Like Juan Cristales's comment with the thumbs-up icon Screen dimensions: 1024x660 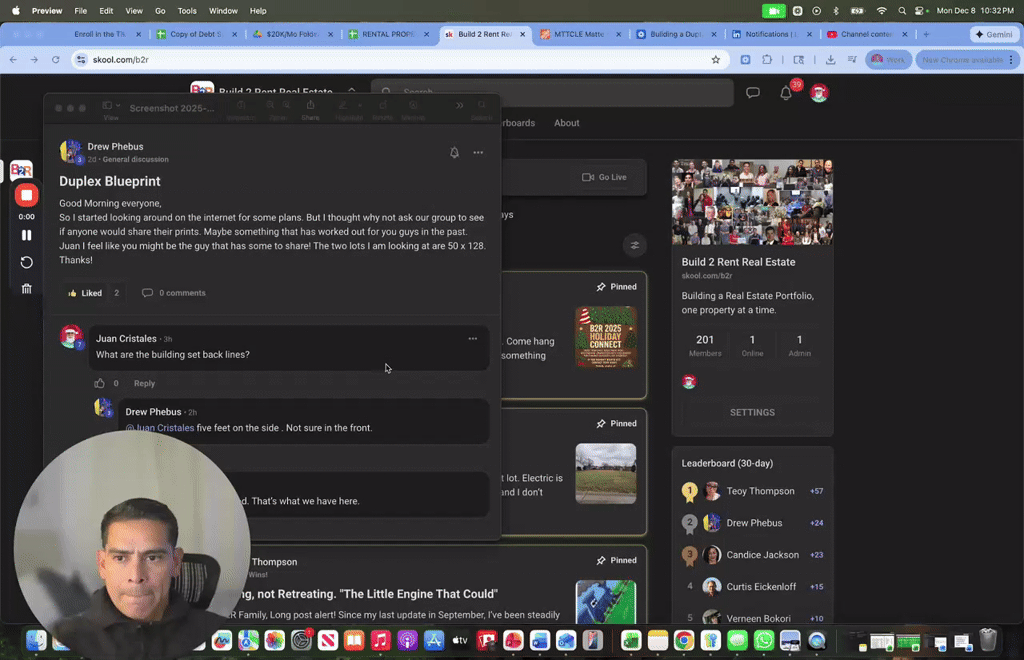click(99, 383)
